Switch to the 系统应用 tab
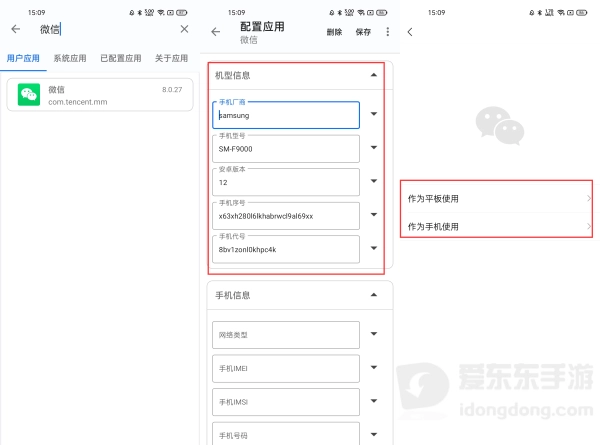Screen dimensions: 600x445 point(70,58)
